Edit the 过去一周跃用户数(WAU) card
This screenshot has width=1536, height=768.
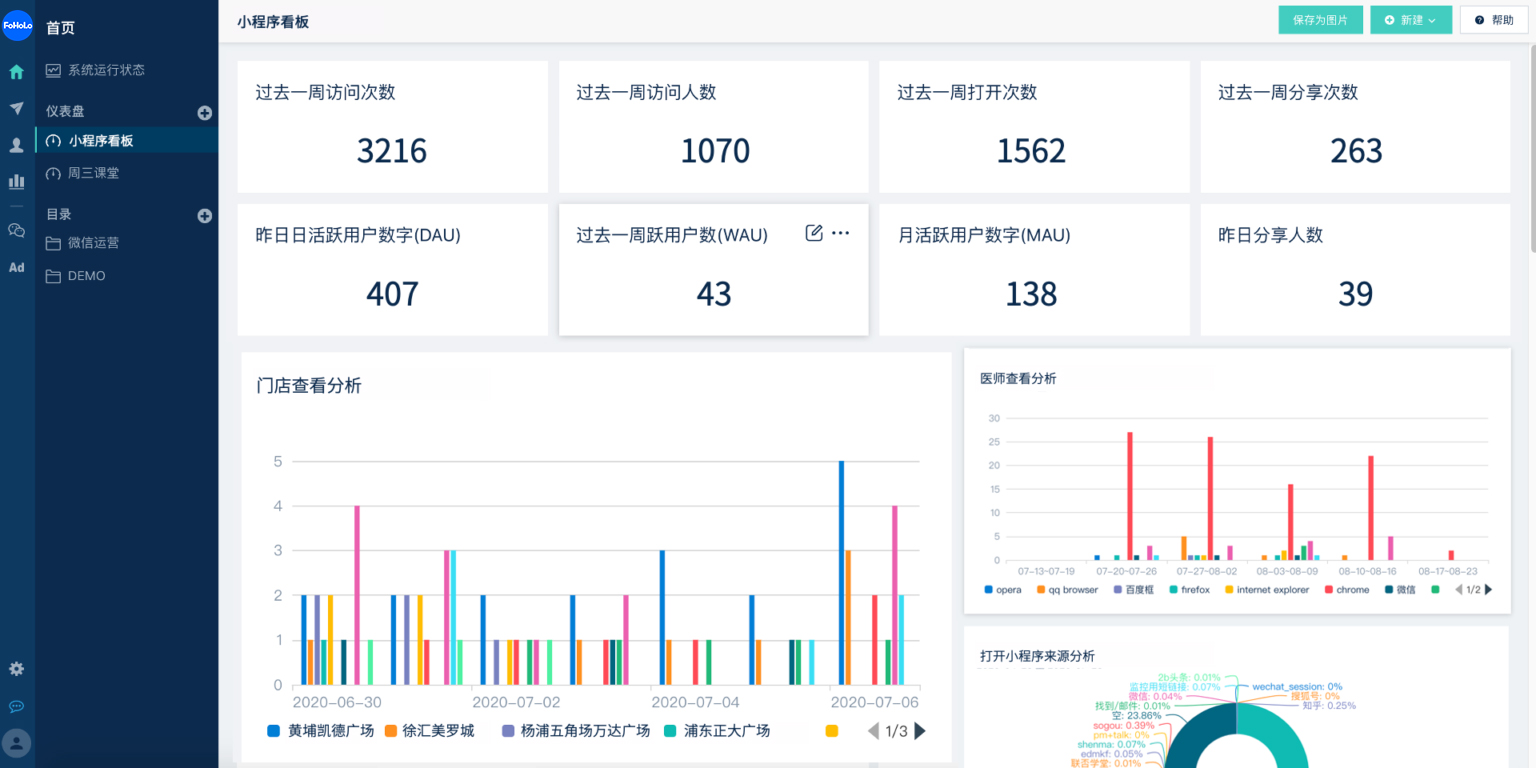click(814, 233)
